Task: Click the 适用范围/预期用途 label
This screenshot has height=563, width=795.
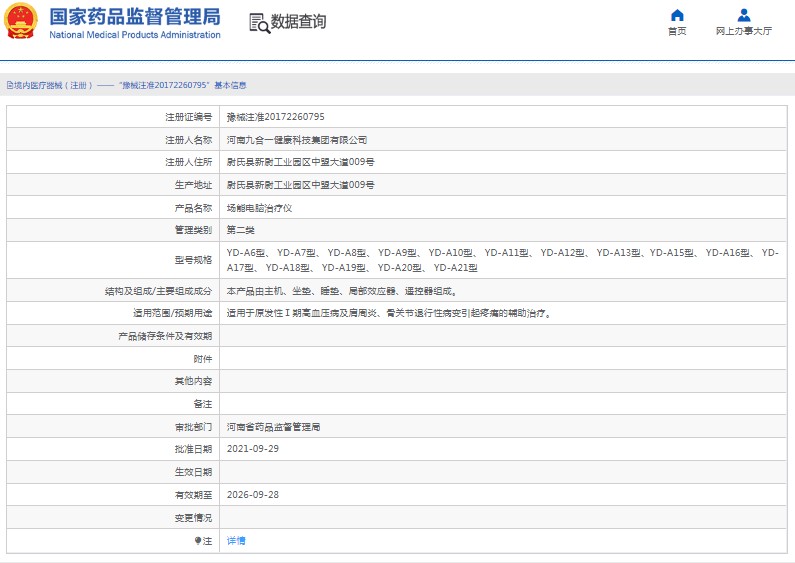Action: tap(172, 313)
